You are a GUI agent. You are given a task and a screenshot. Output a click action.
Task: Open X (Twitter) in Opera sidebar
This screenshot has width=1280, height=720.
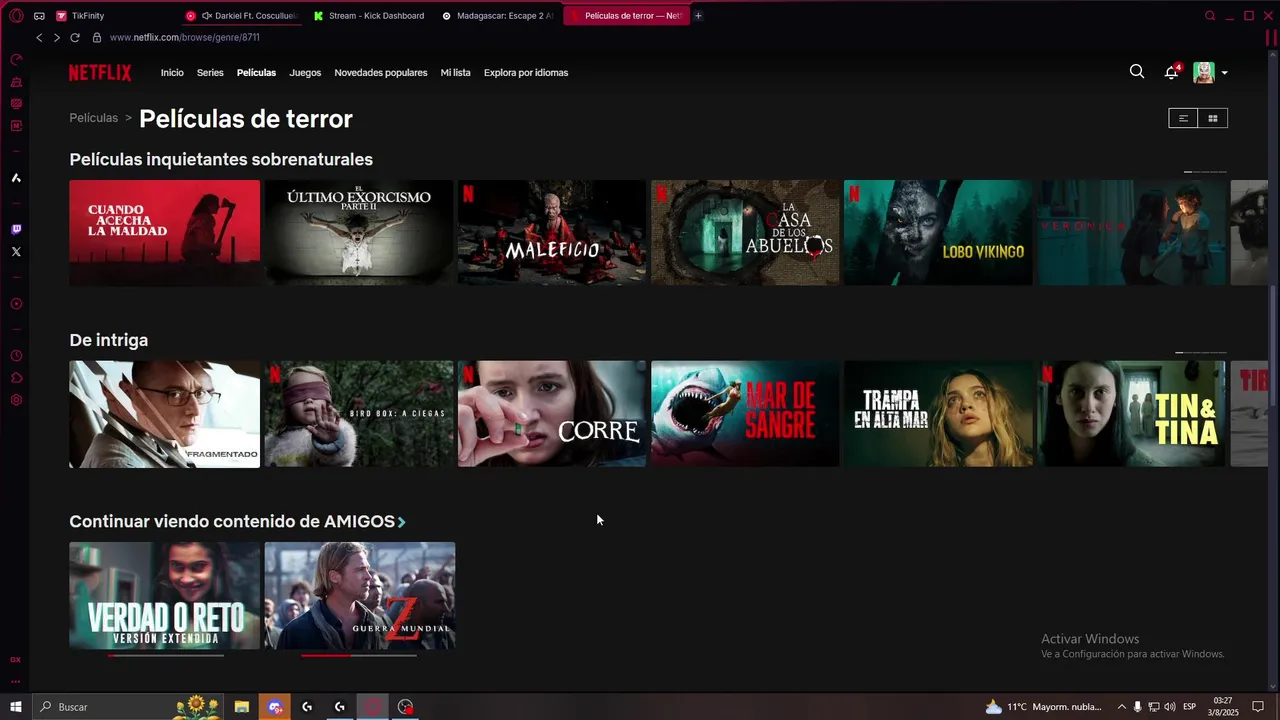click(16, 252)
